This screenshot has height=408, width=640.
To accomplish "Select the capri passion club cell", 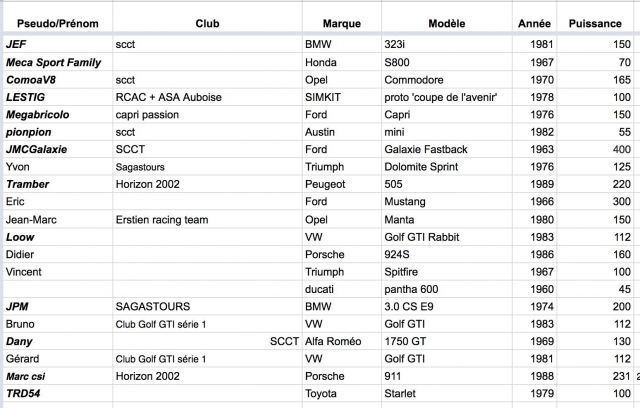I will pos(151,114).
